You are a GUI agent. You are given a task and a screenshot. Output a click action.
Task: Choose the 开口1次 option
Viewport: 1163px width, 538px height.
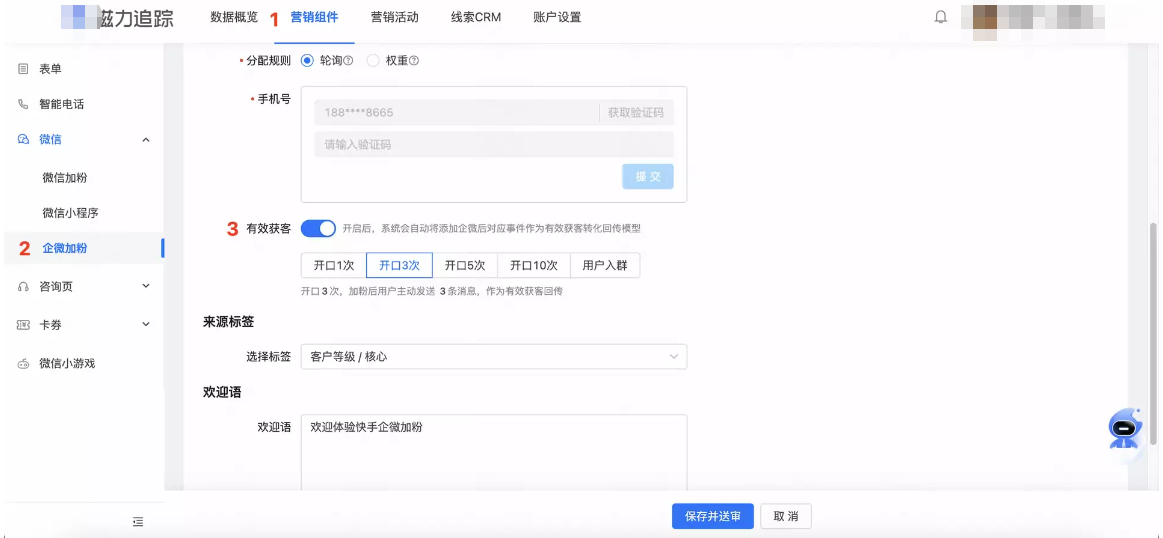(x=334, y=265)
